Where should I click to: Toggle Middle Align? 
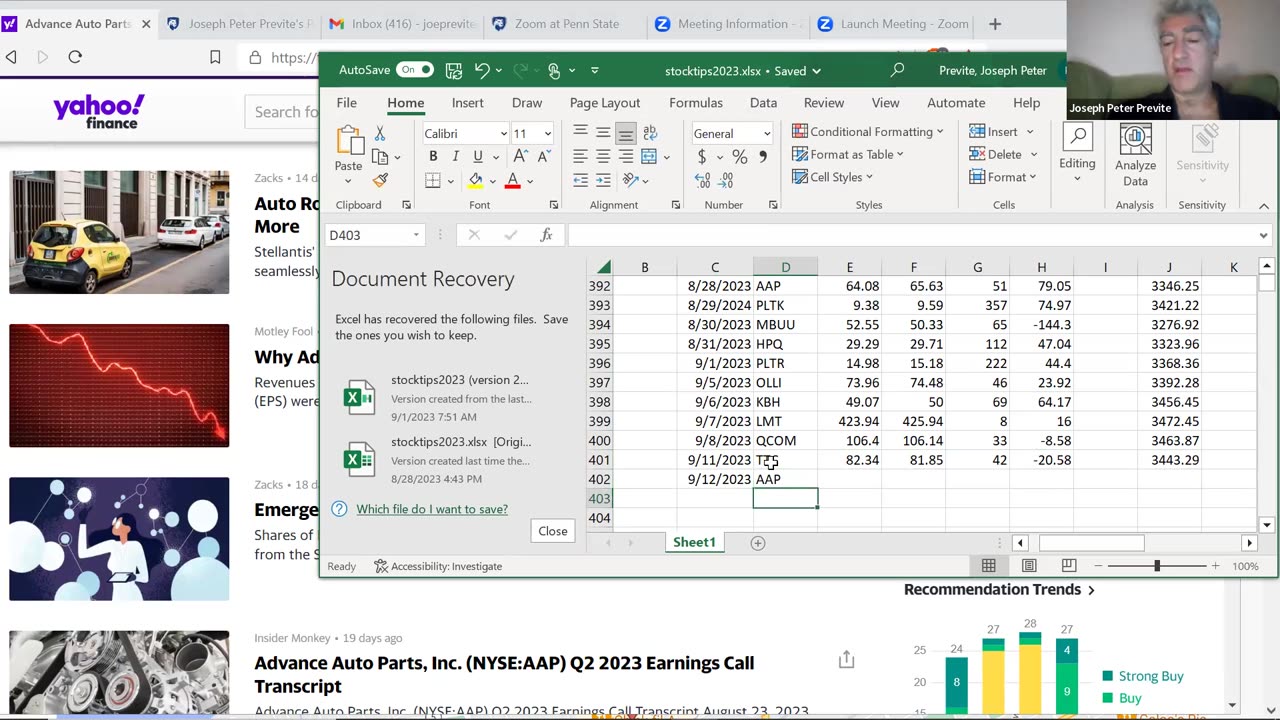pyautogui.click(x=603, y=132)
